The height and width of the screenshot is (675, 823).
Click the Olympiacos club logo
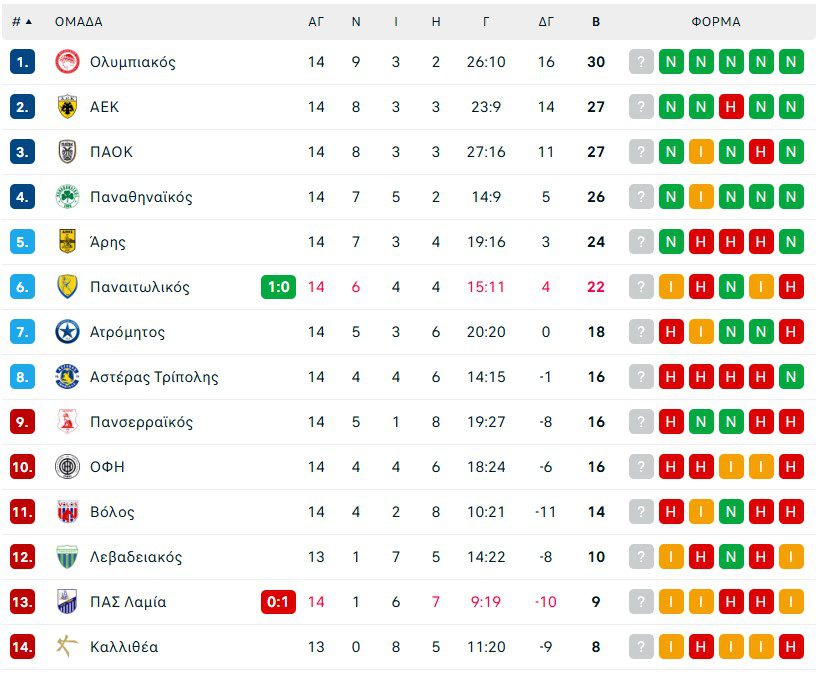67,62
